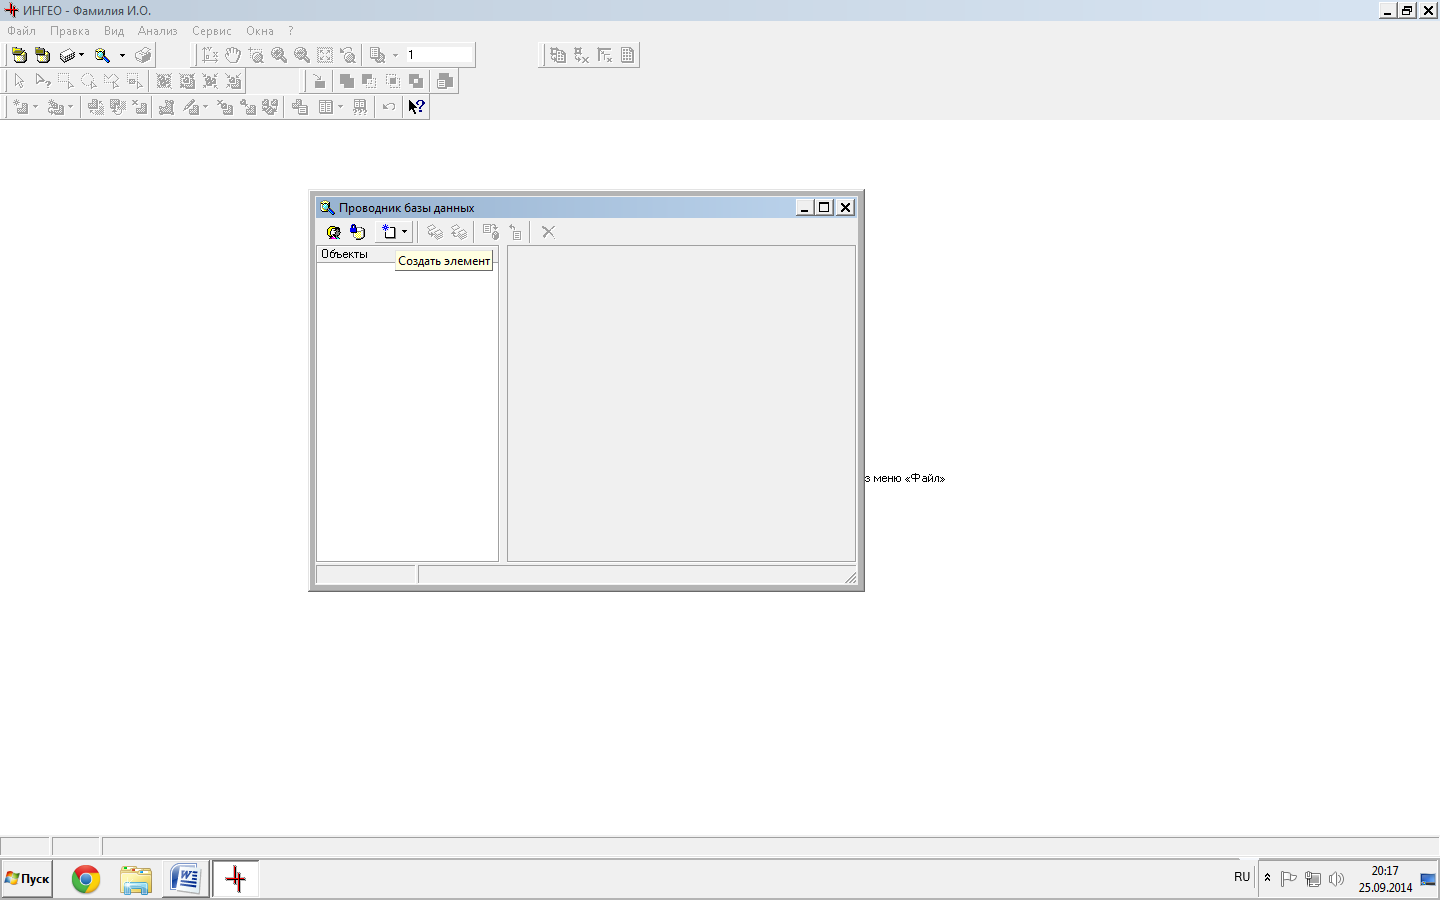
Task: Select the plain arrow pointer tool
Action: (x=19, y=81)
